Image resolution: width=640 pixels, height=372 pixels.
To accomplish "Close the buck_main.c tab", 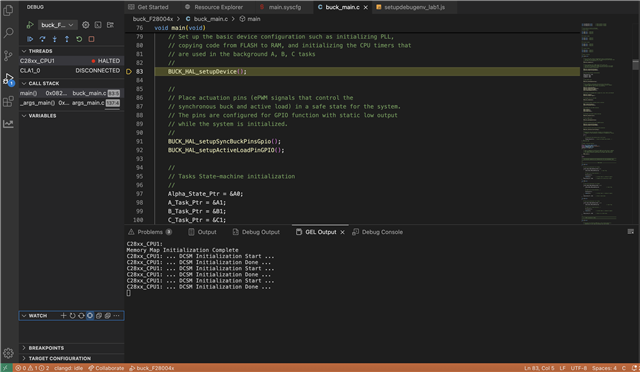I will 366,7.
